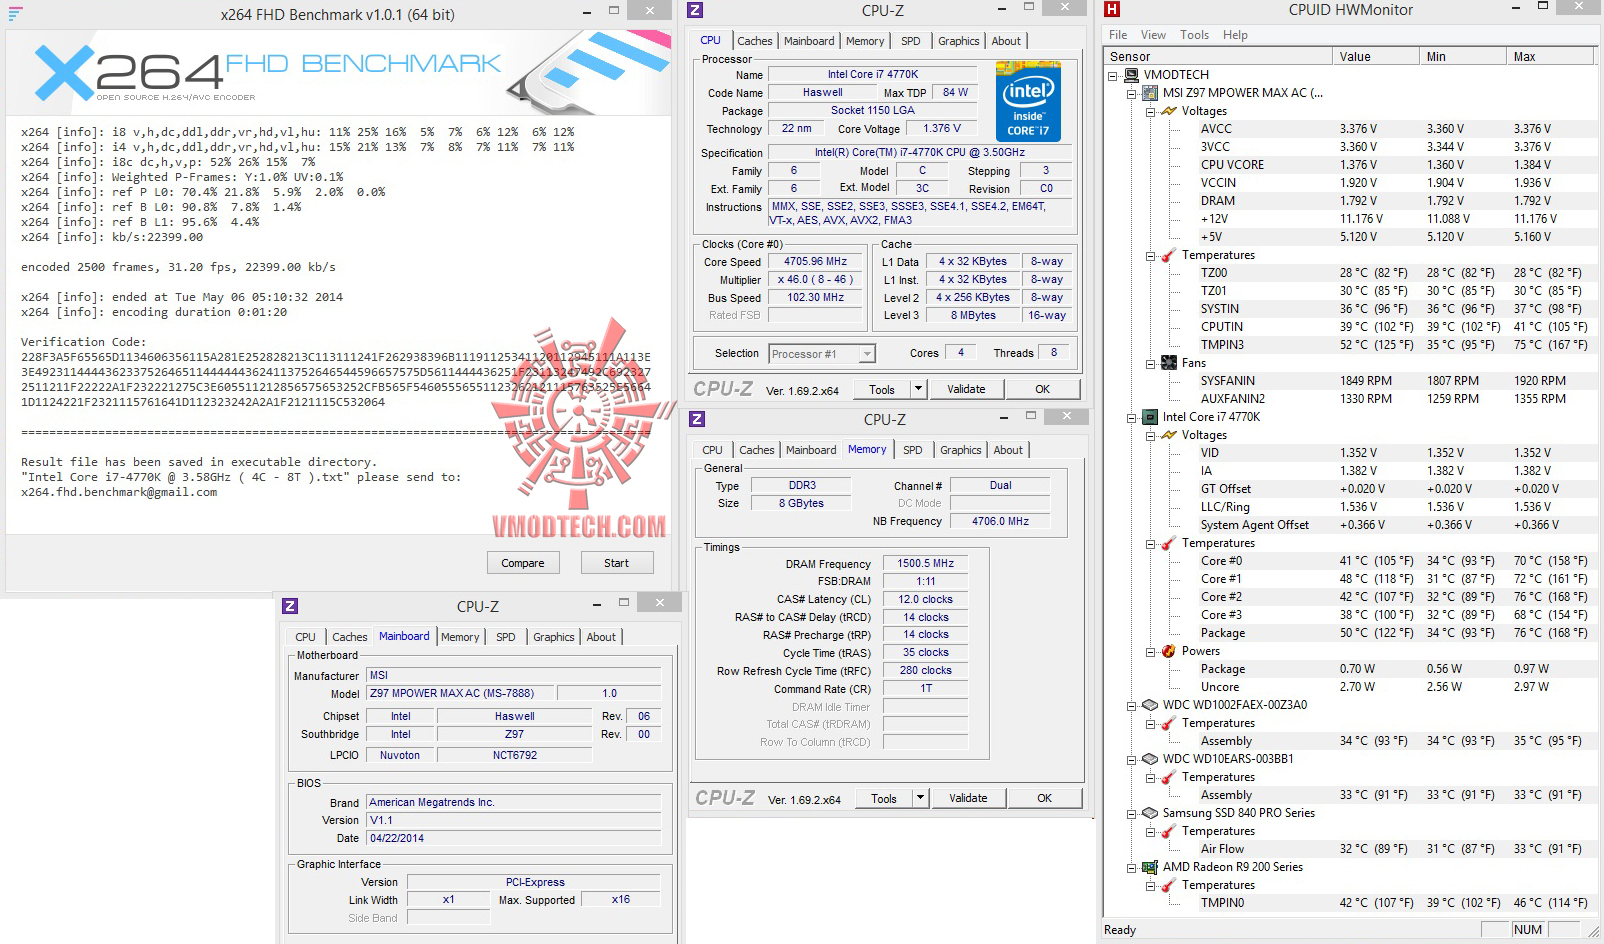Click the Intel inside Core i7 logo
This screenshot has height=944, width=1604.
pos(1028,102)
